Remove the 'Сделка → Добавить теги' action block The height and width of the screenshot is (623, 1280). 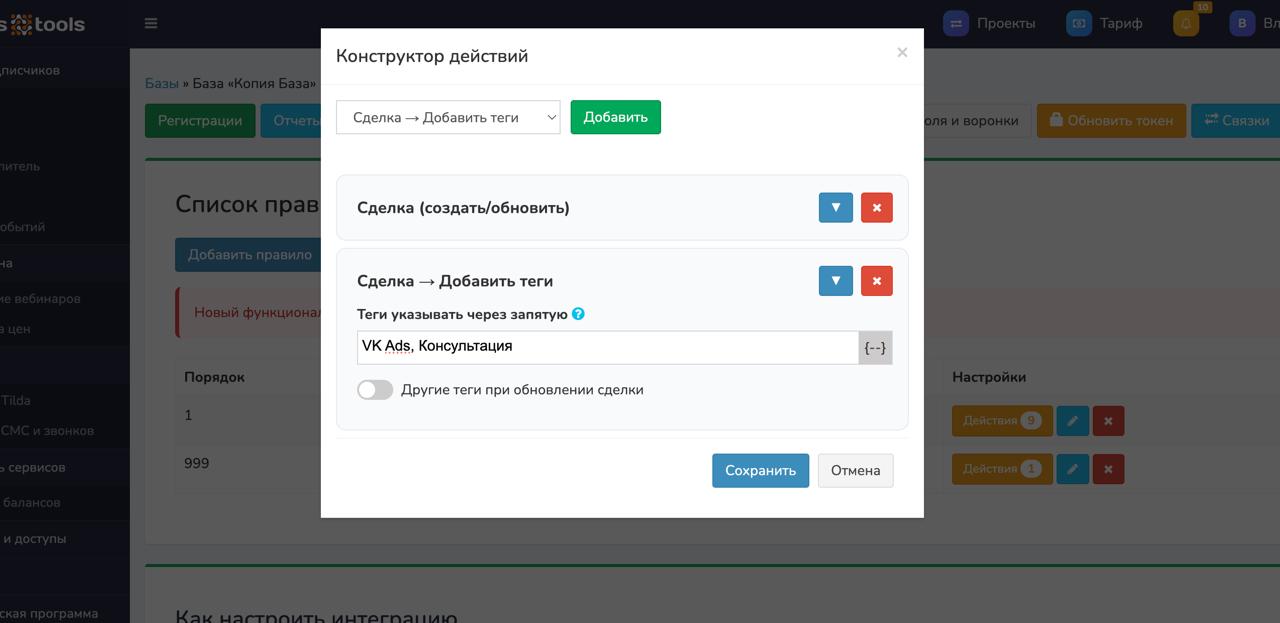pyautogui.click(x=876, y=281)
